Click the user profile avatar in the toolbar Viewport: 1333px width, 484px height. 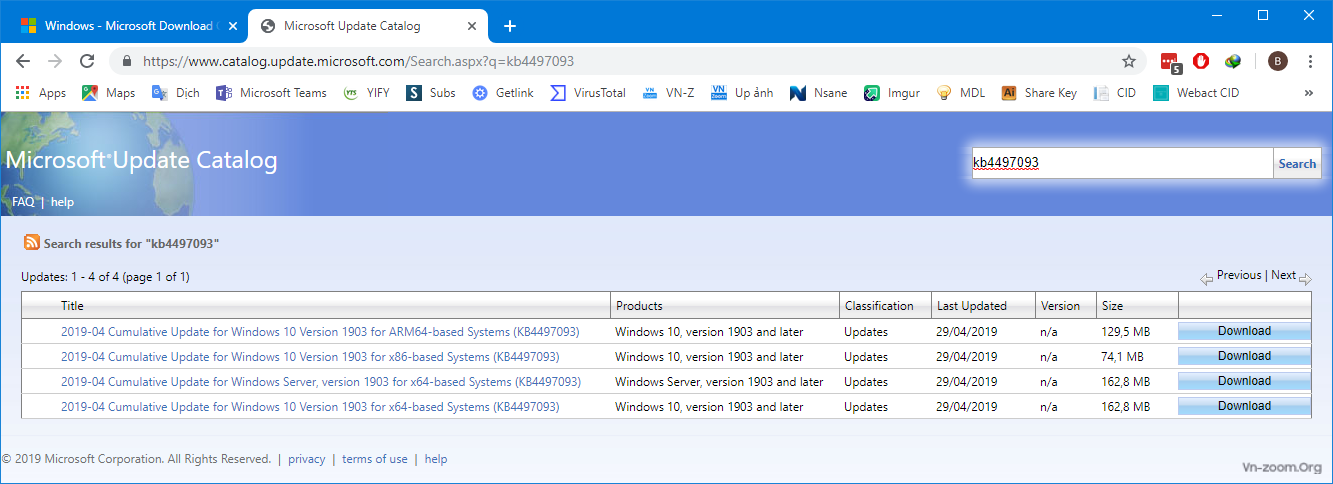[x=1278, y=61]
